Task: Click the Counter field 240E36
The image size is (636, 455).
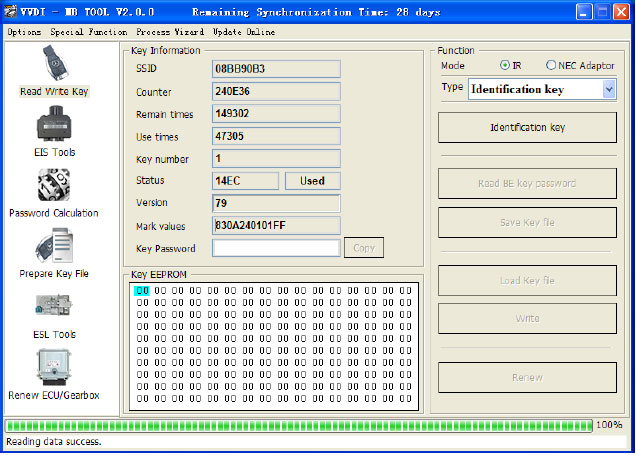Action: point(276,91)
